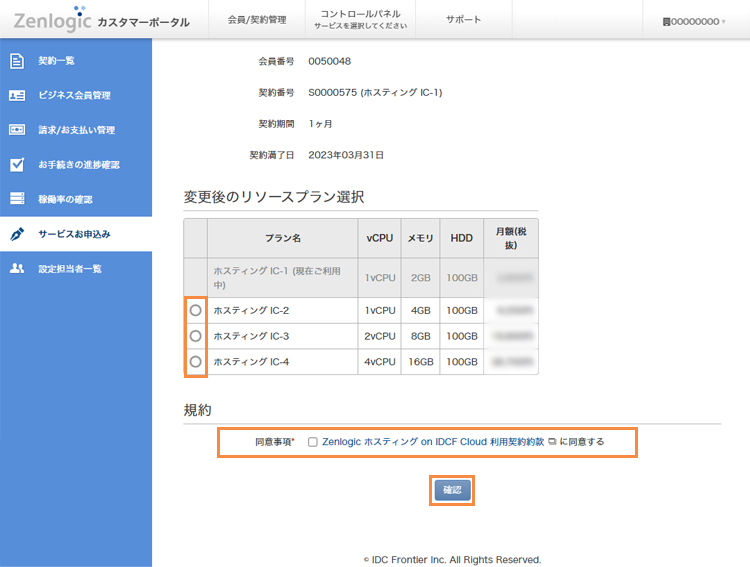
Task: Go to 請求/お支払い管理 in the sidebar
Action: click(x=76, y=130)
